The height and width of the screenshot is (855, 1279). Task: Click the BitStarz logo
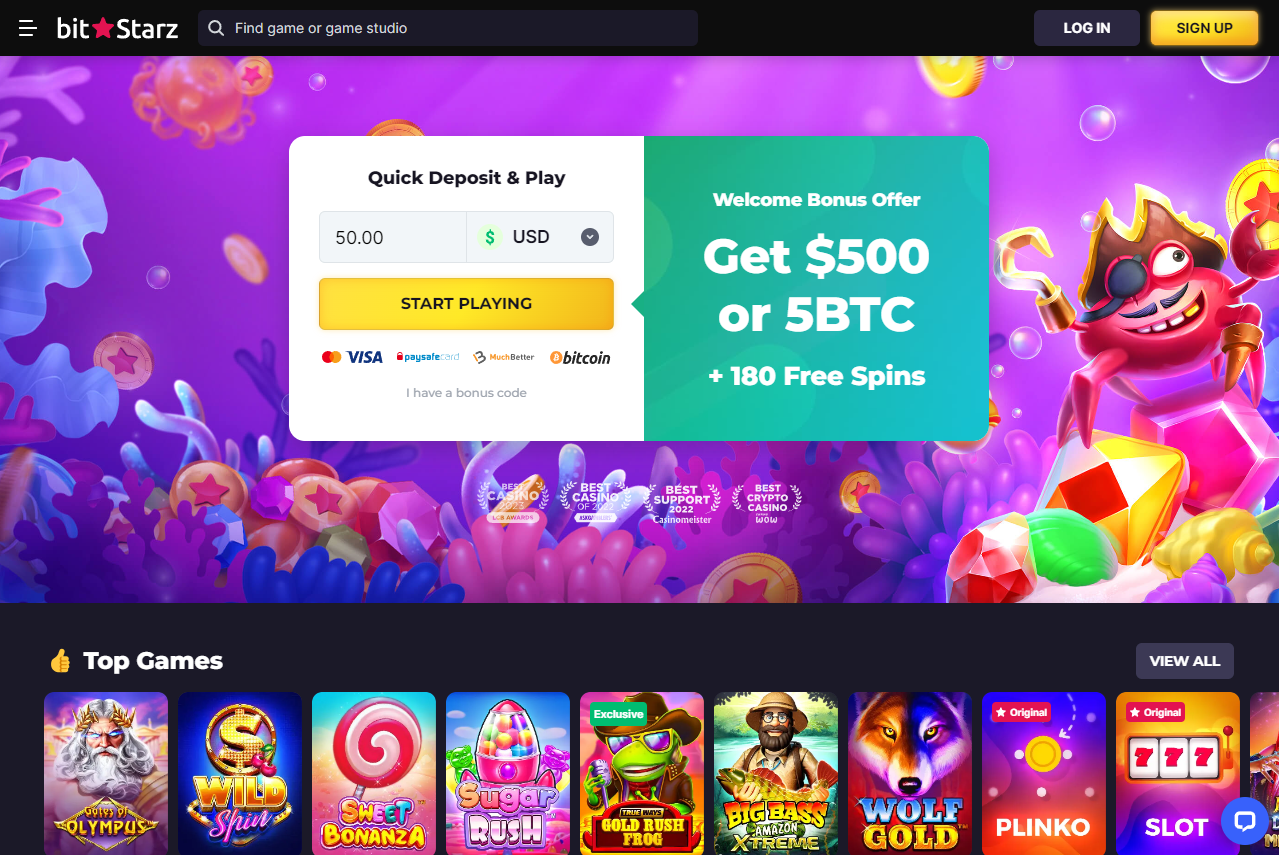click(x=117, y=28)
